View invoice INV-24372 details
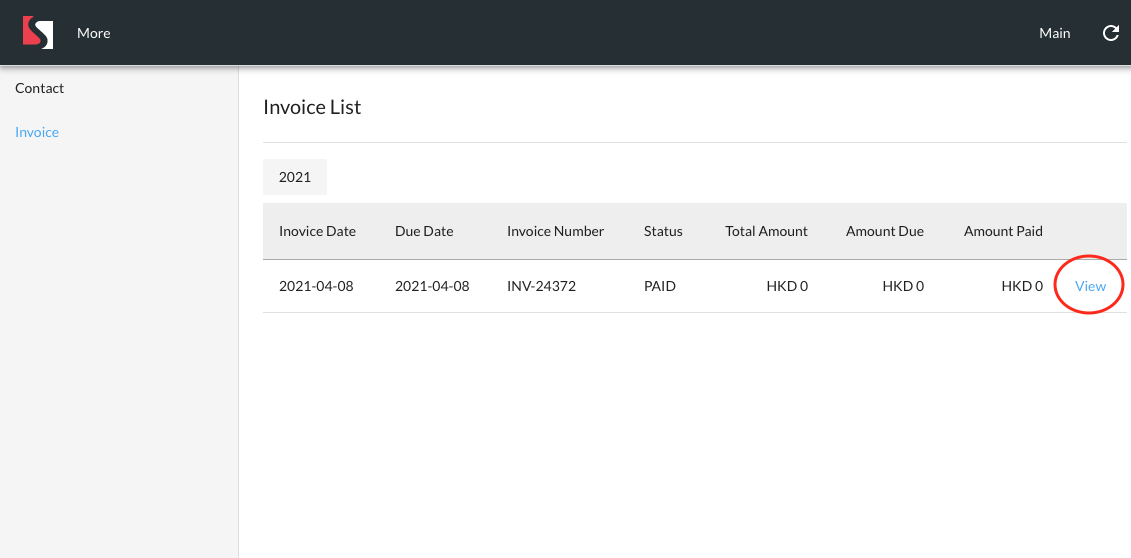 (x=1090, y=286)
